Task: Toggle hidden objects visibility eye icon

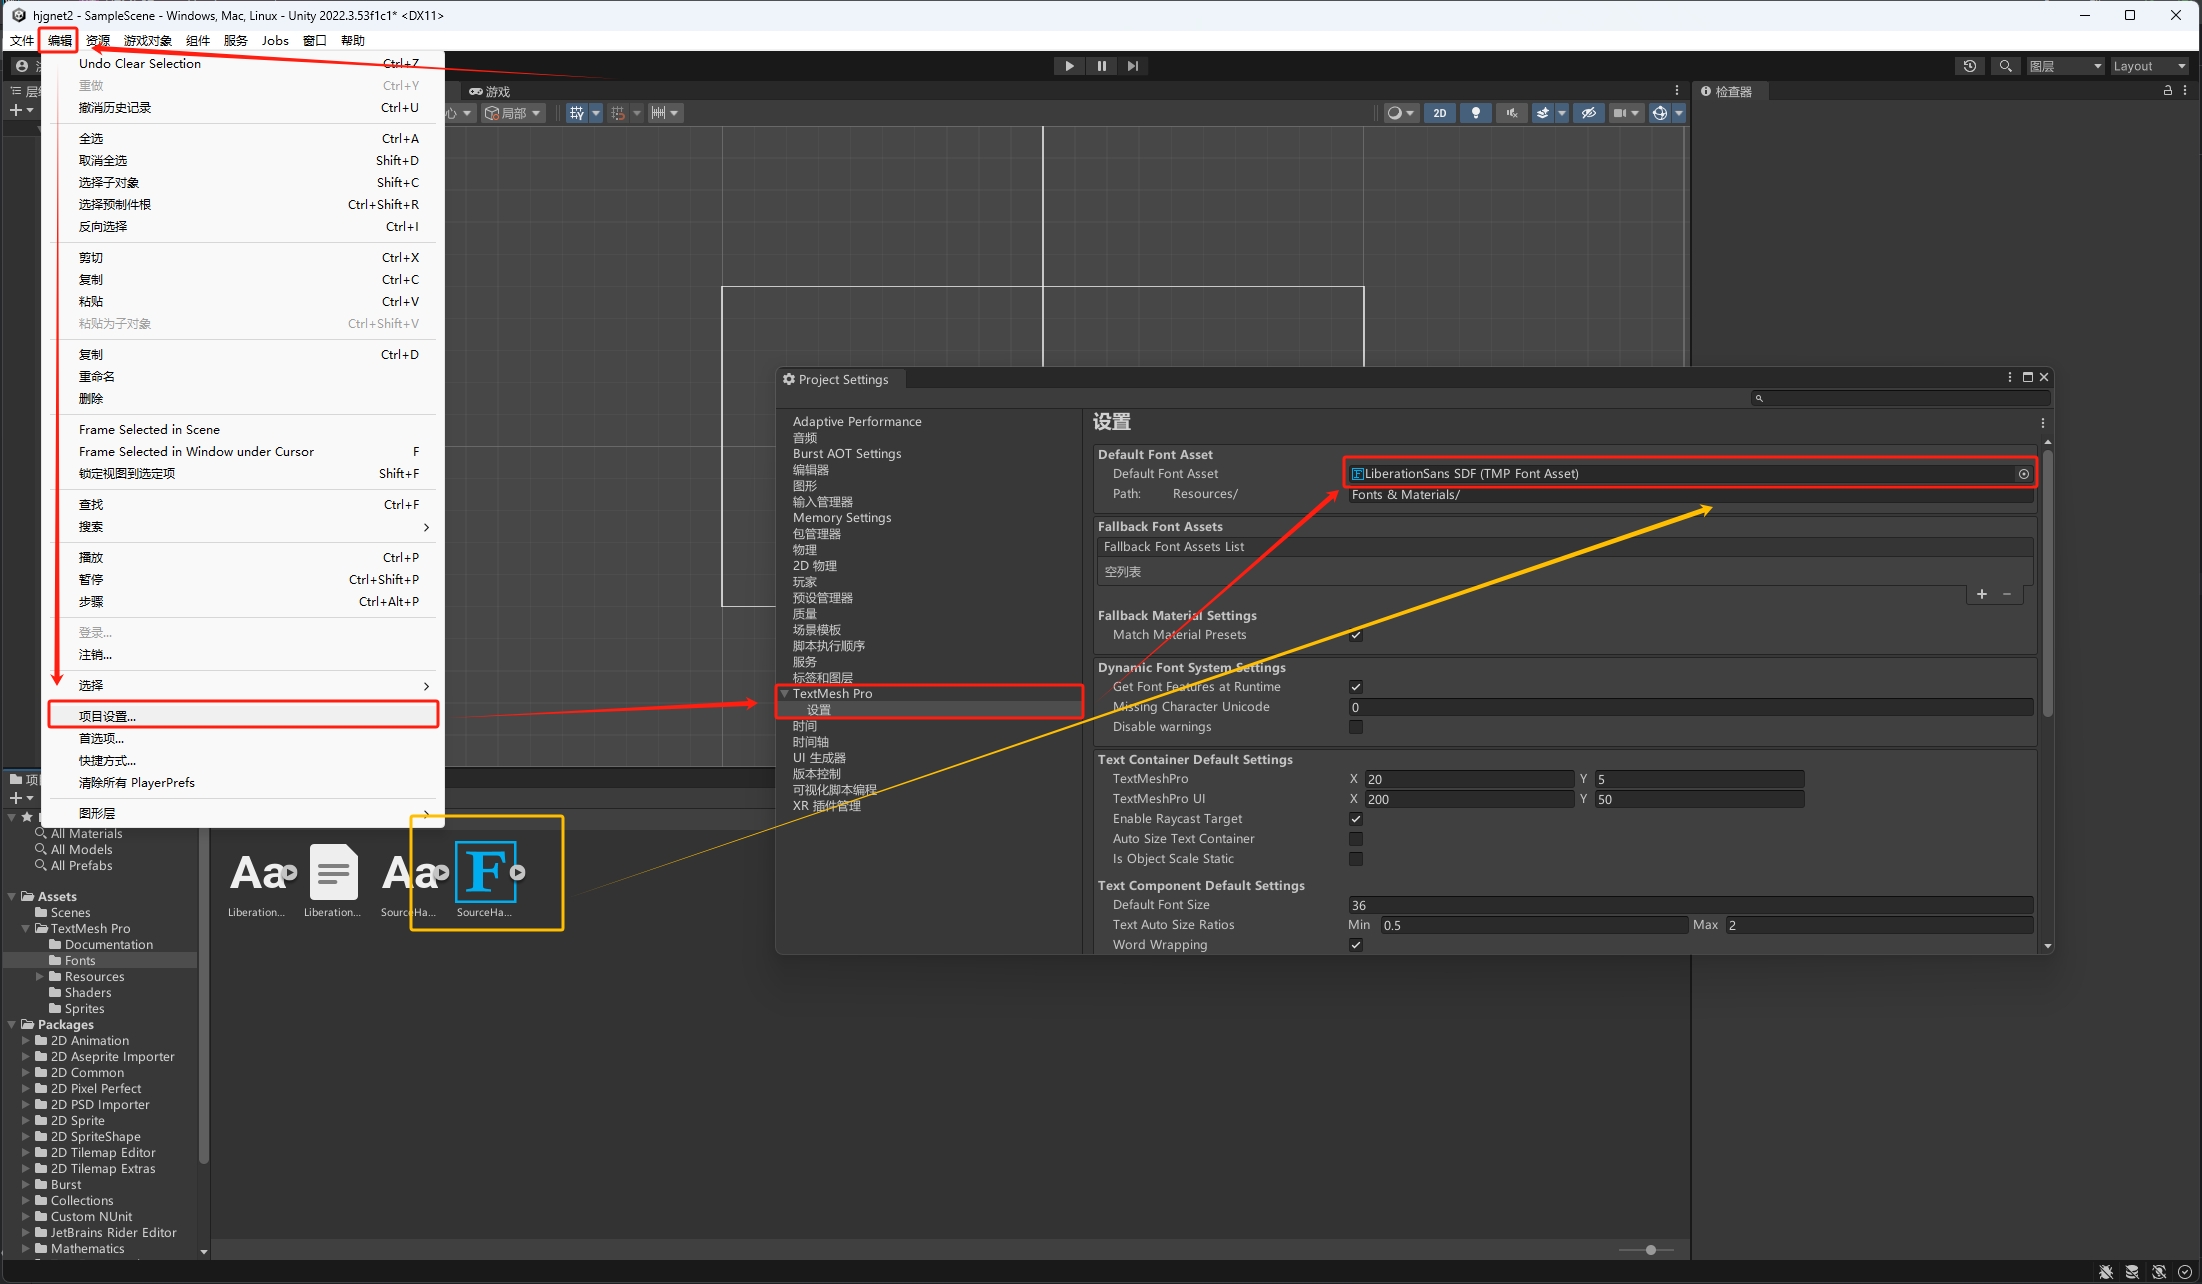Action: [1588, 113]
